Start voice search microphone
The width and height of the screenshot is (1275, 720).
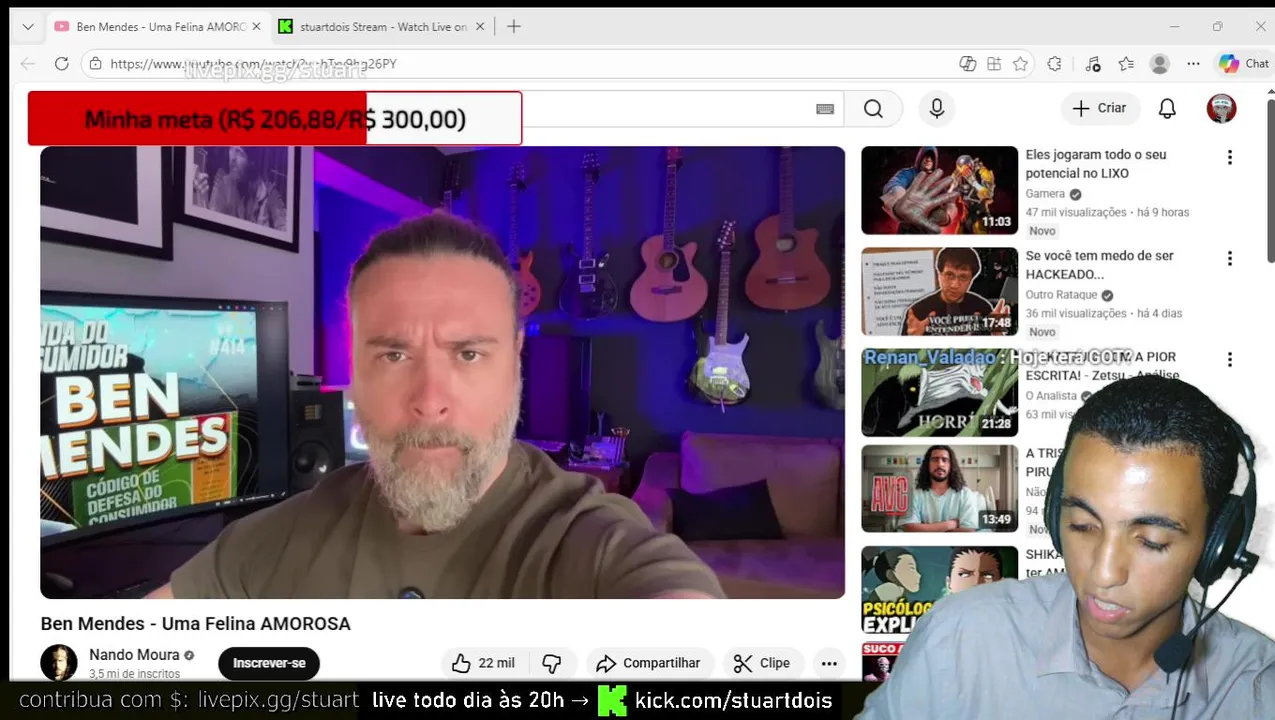[937, 108]
